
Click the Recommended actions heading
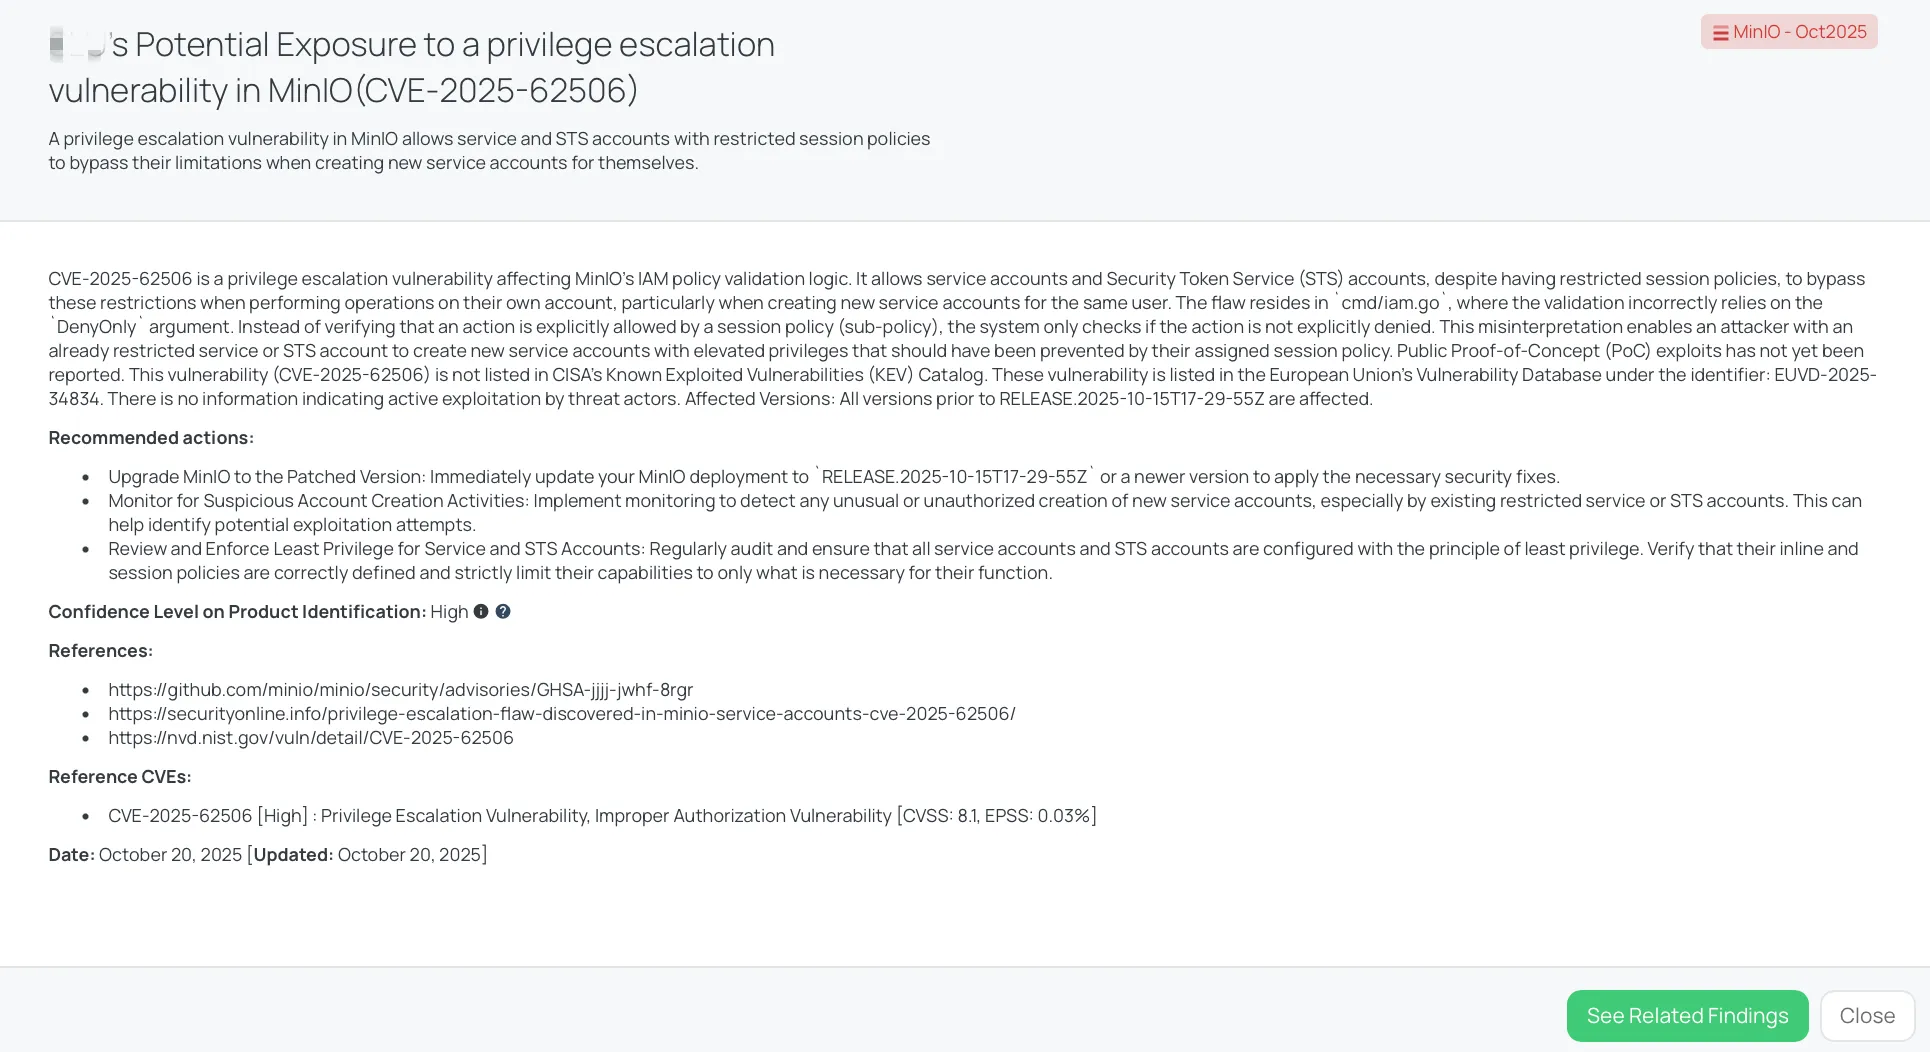point(151,438)
